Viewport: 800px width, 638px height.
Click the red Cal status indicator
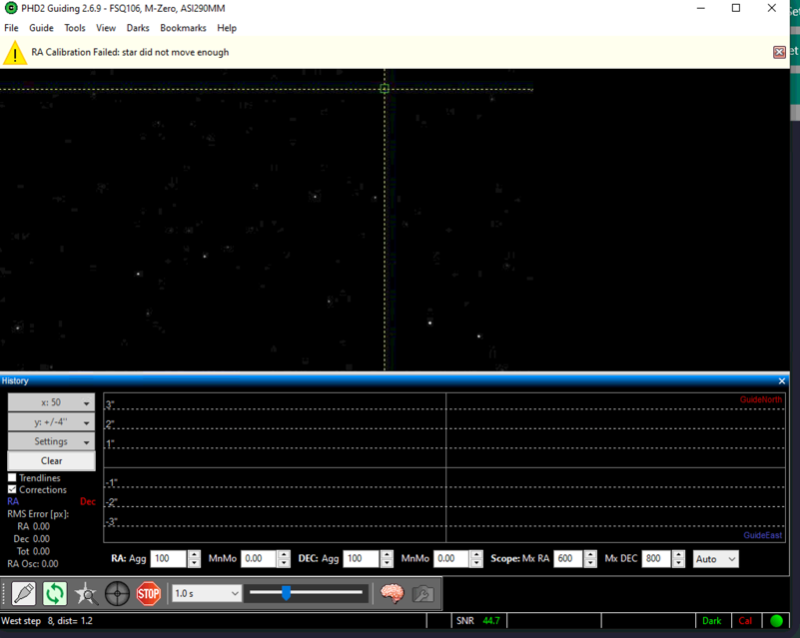745,621
